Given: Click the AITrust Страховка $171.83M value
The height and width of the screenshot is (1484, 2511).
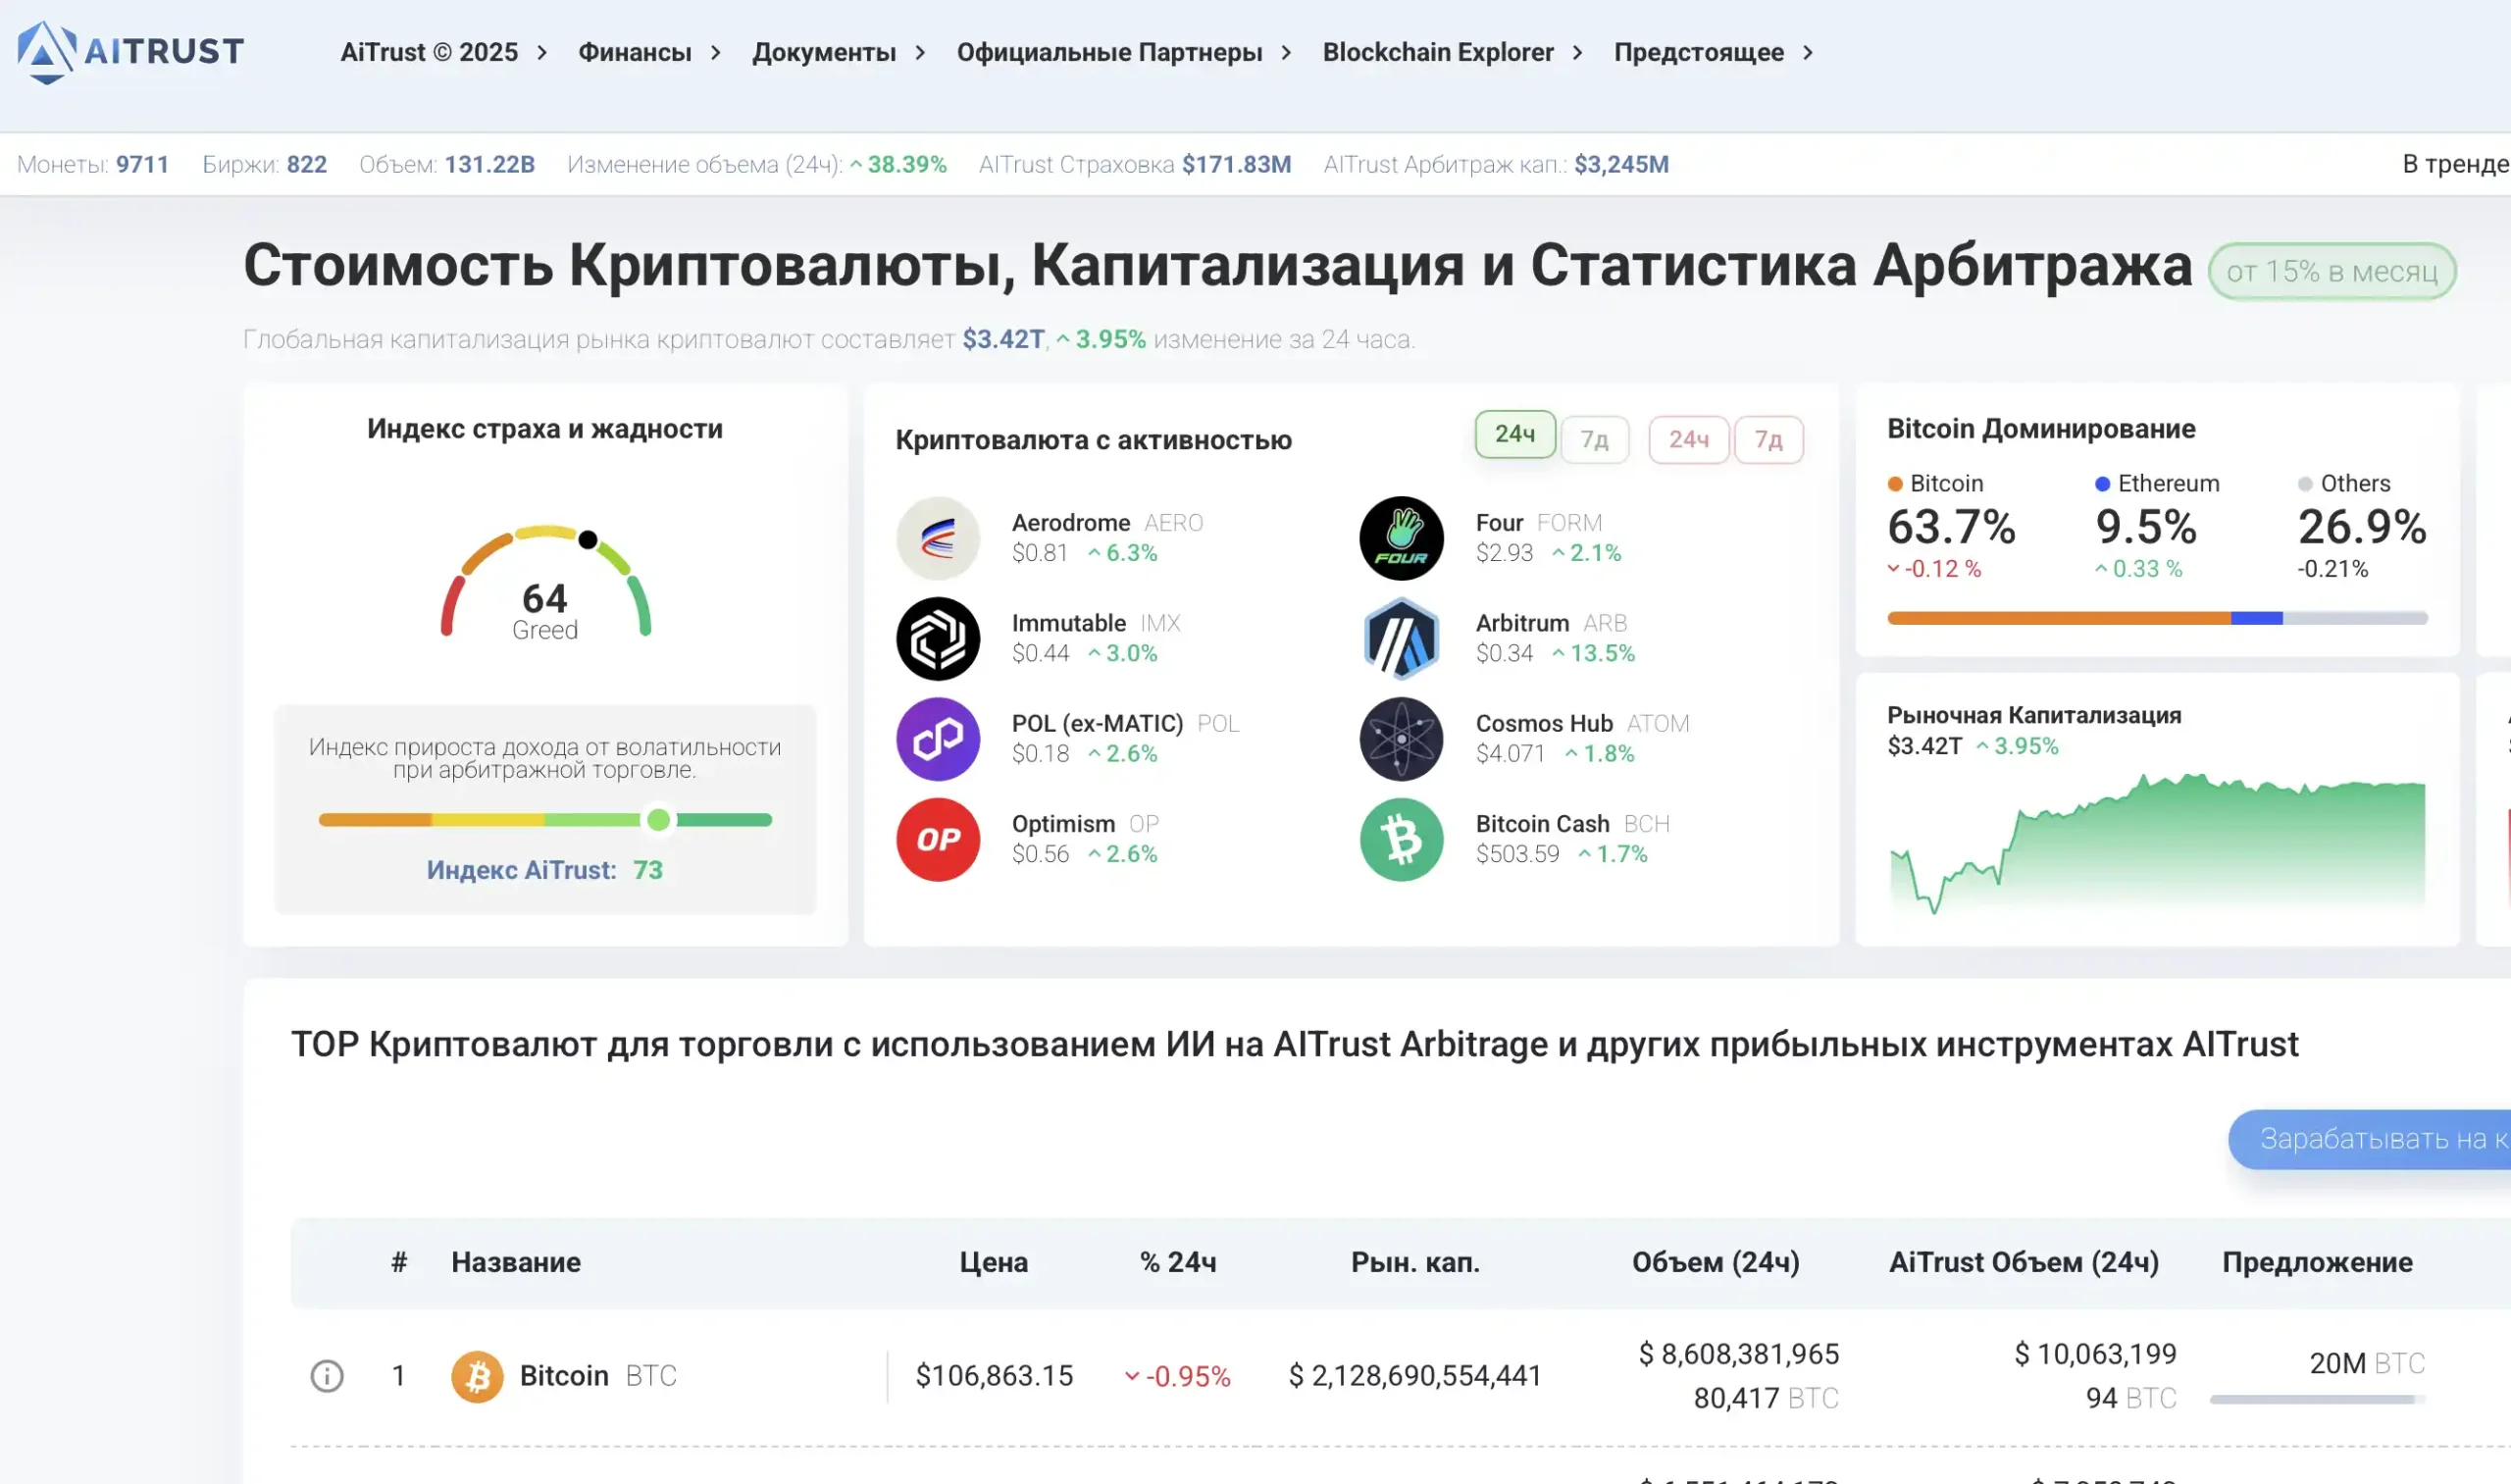Looking at the screenshot, I should [1236, 164].
